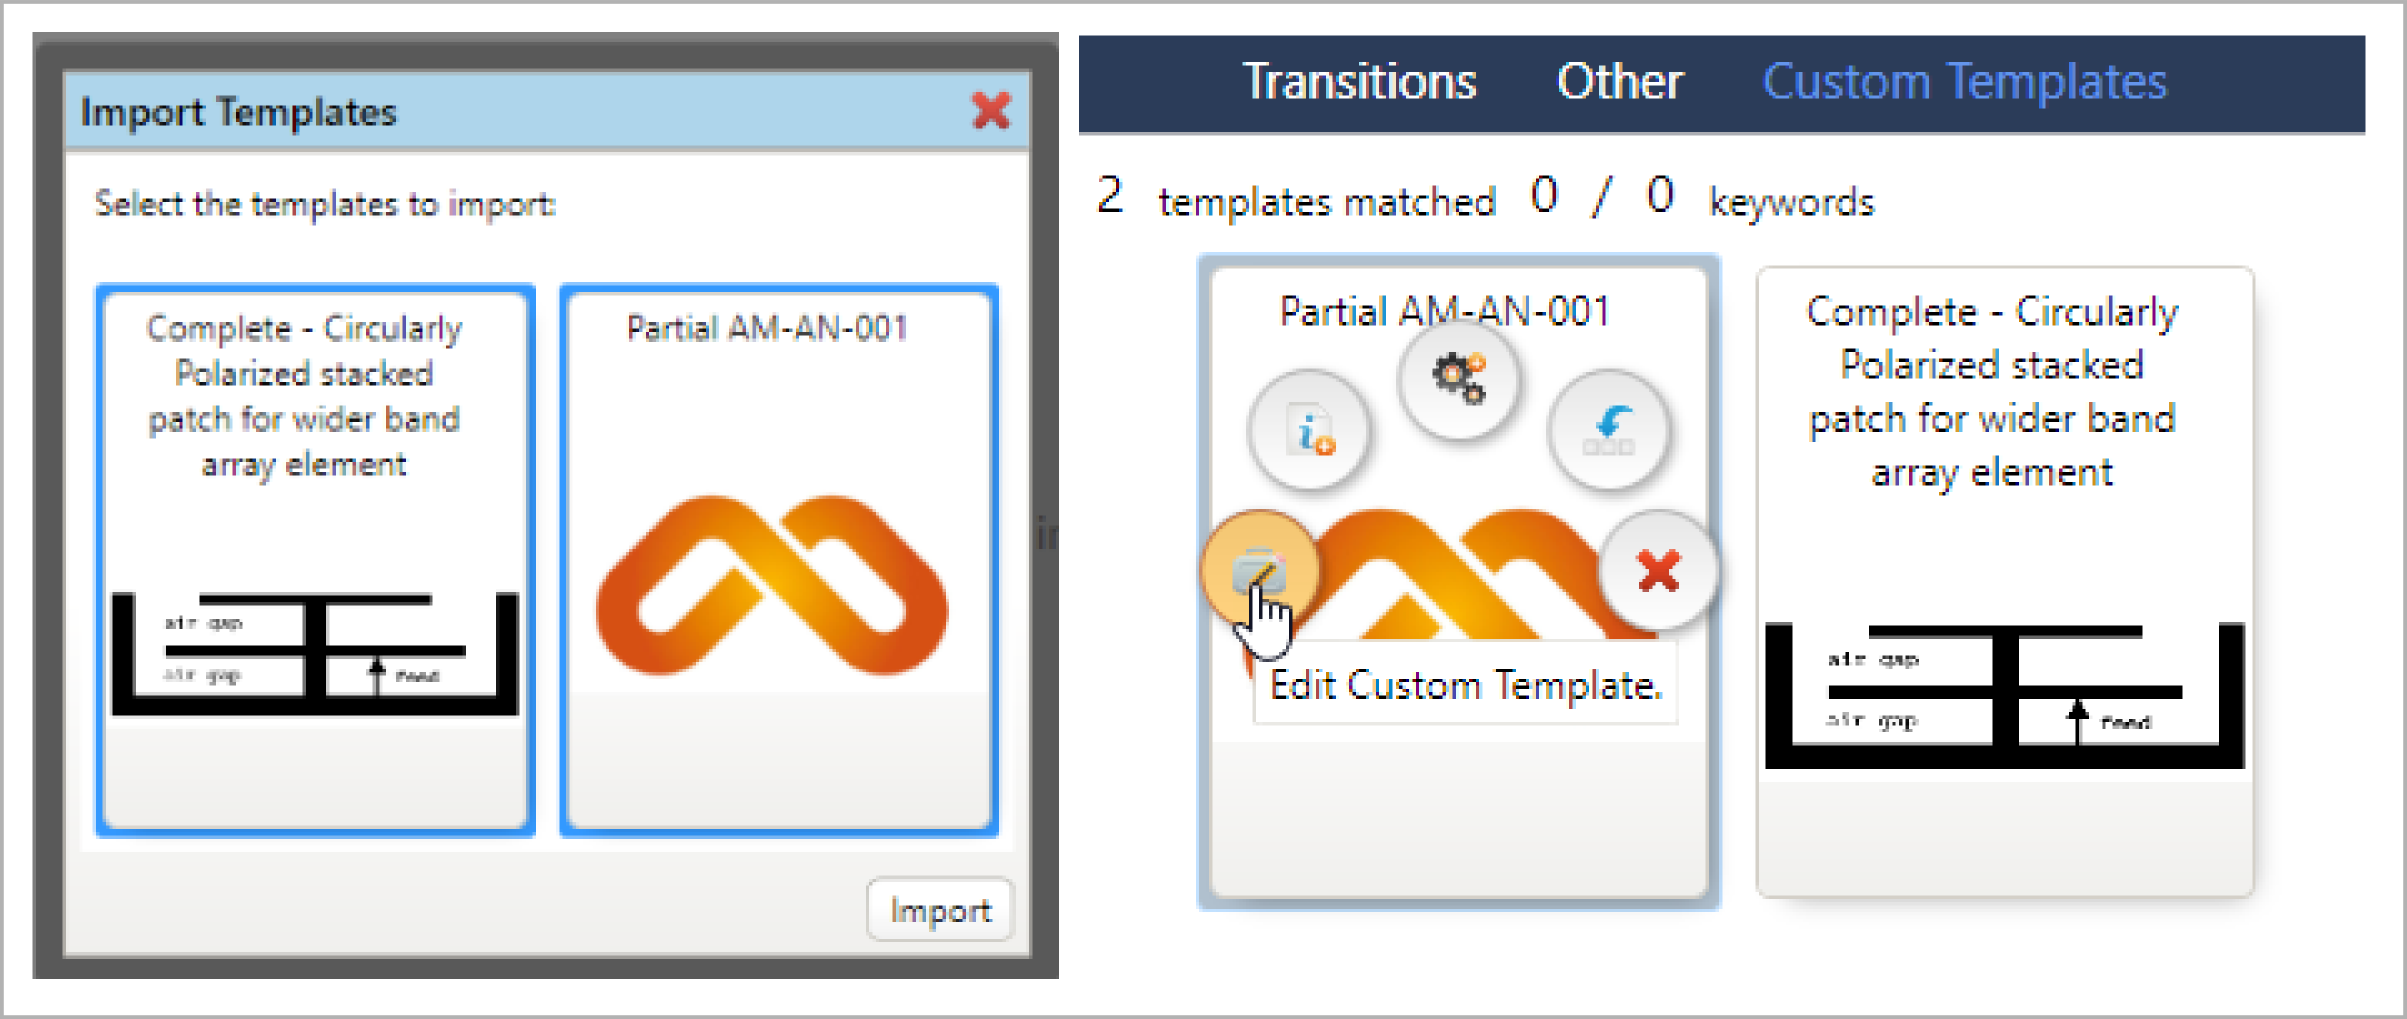2407x1019 pixels.
Task: Click the patch antenna diagram in Import Templates
Action: pyautogui.click(x=315, y=653)
